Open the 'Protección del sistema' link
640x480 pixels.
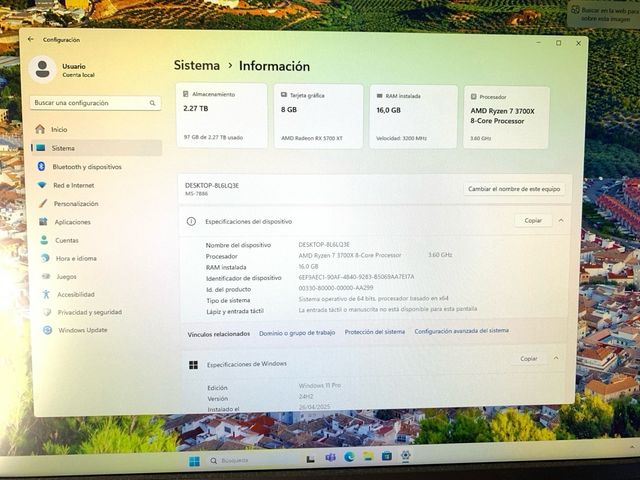375,332
